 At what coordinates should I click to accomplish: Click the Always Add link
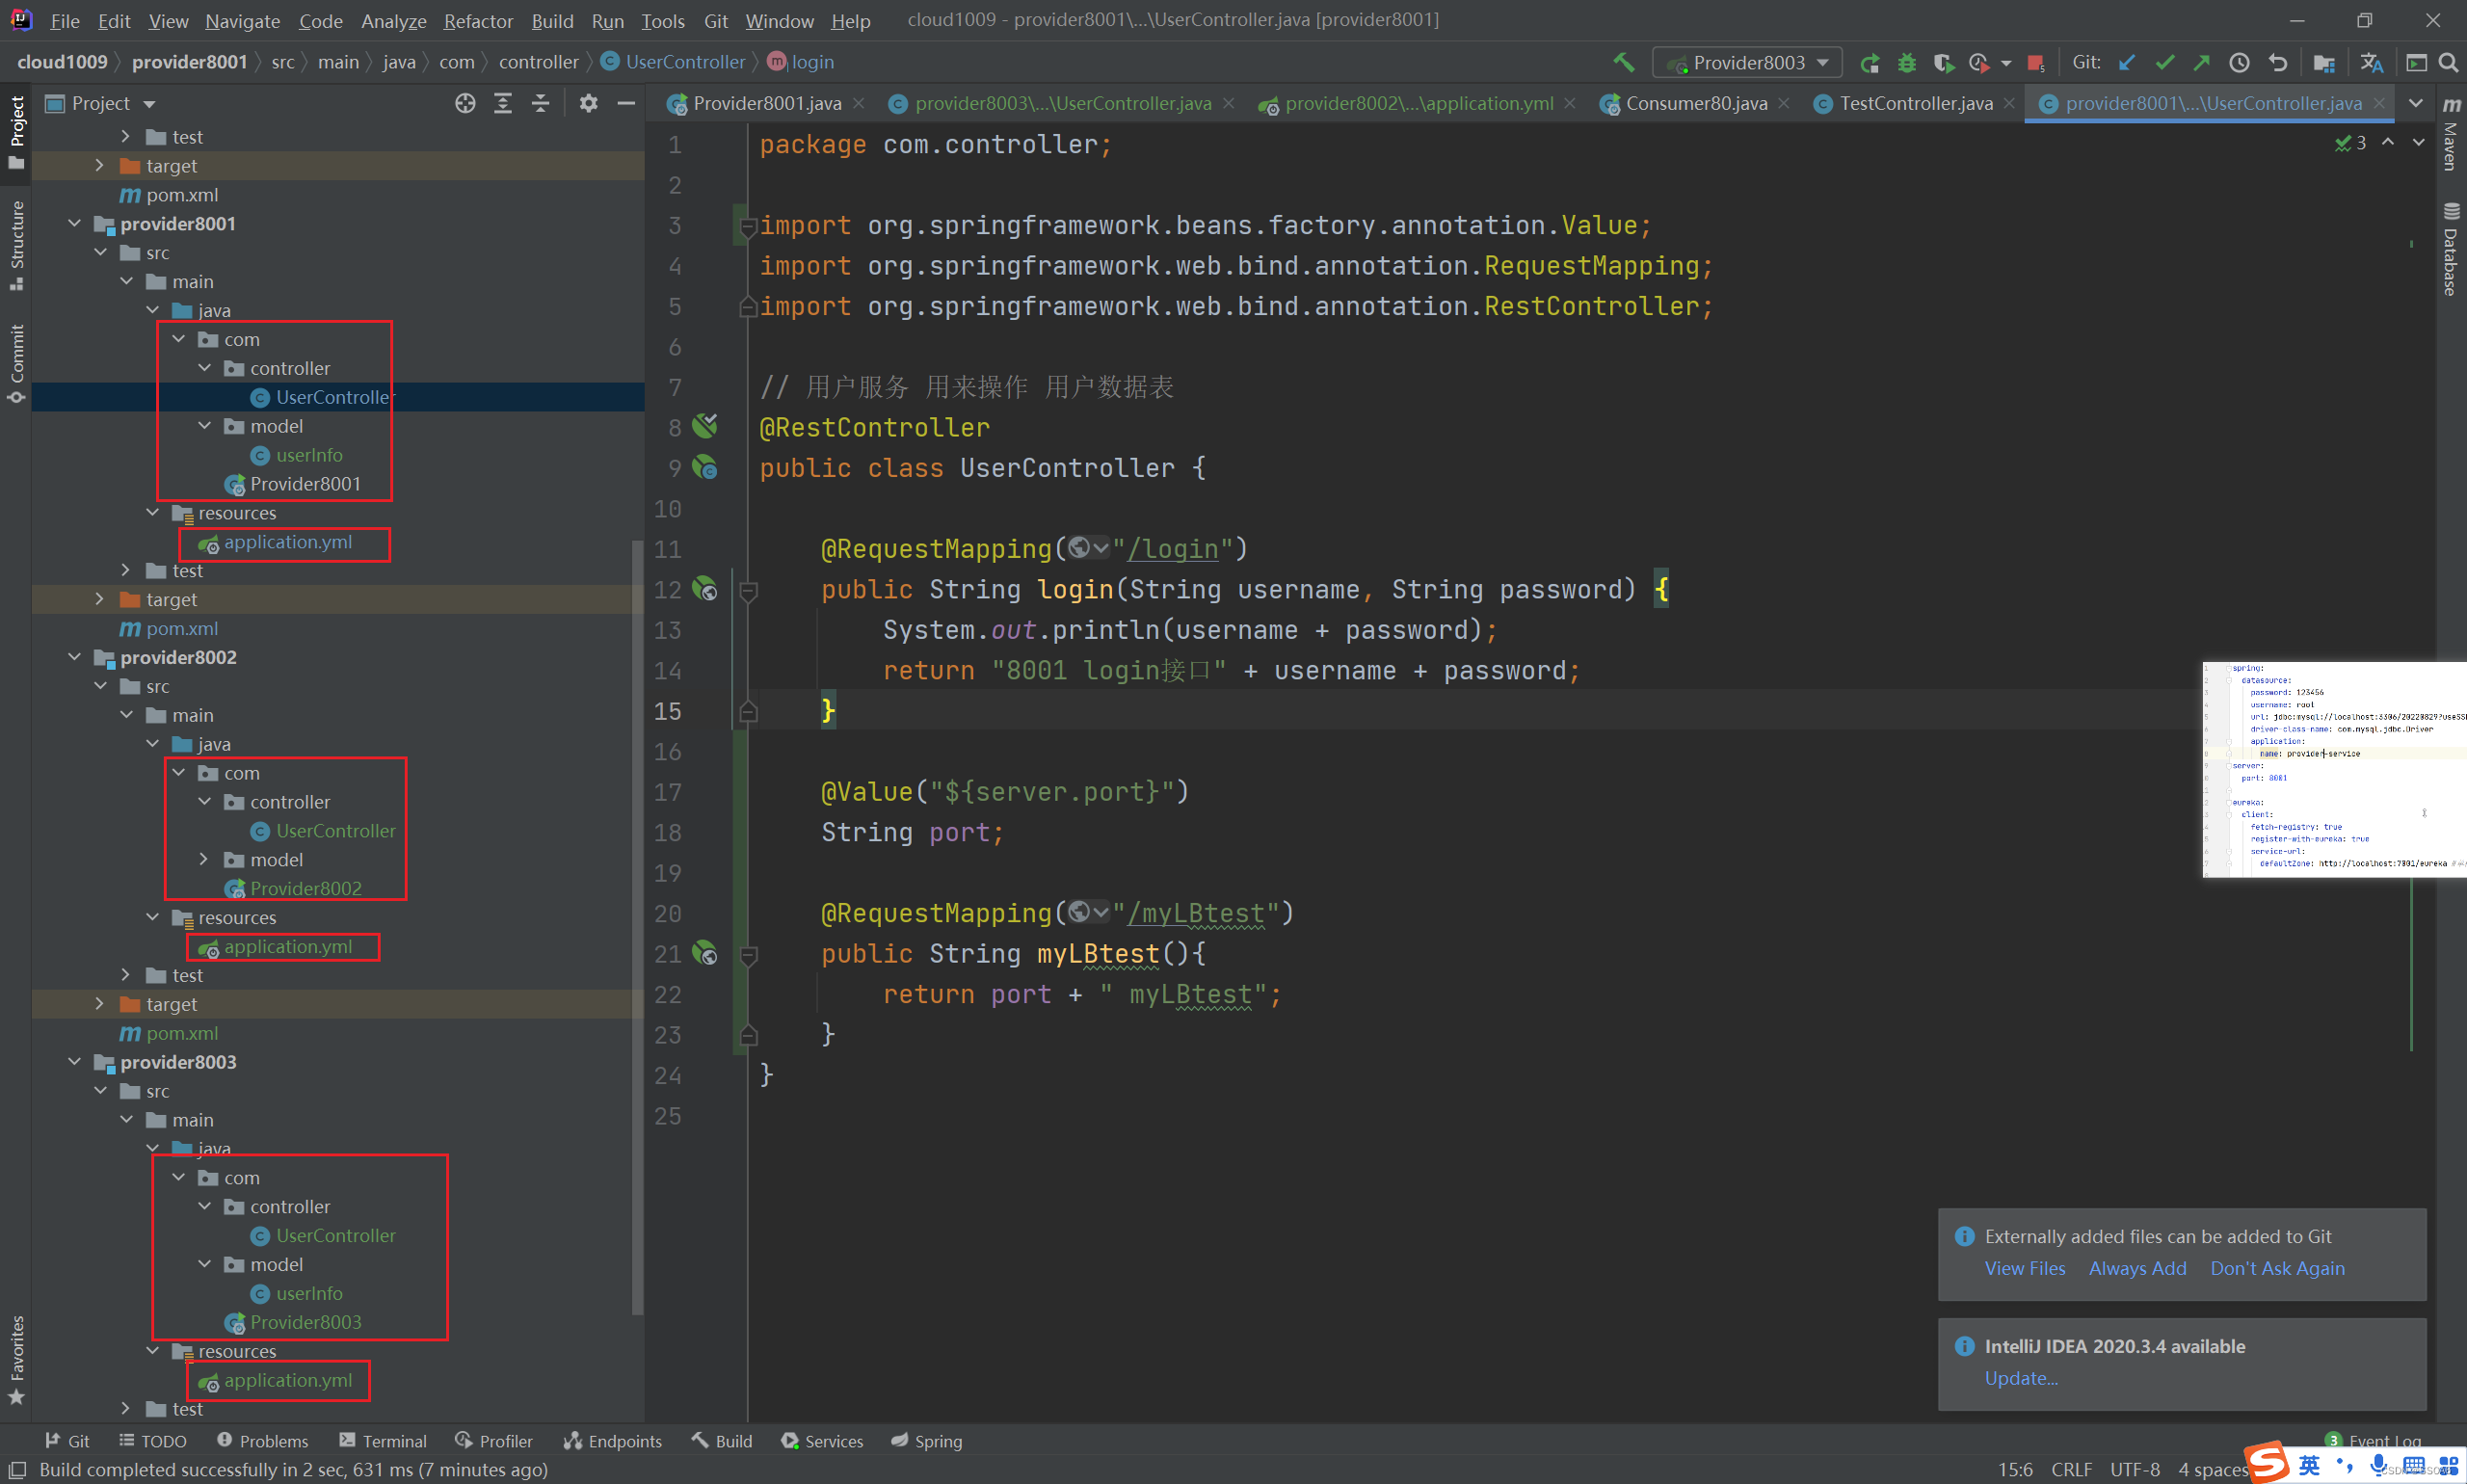[x=2137, y=1268]
